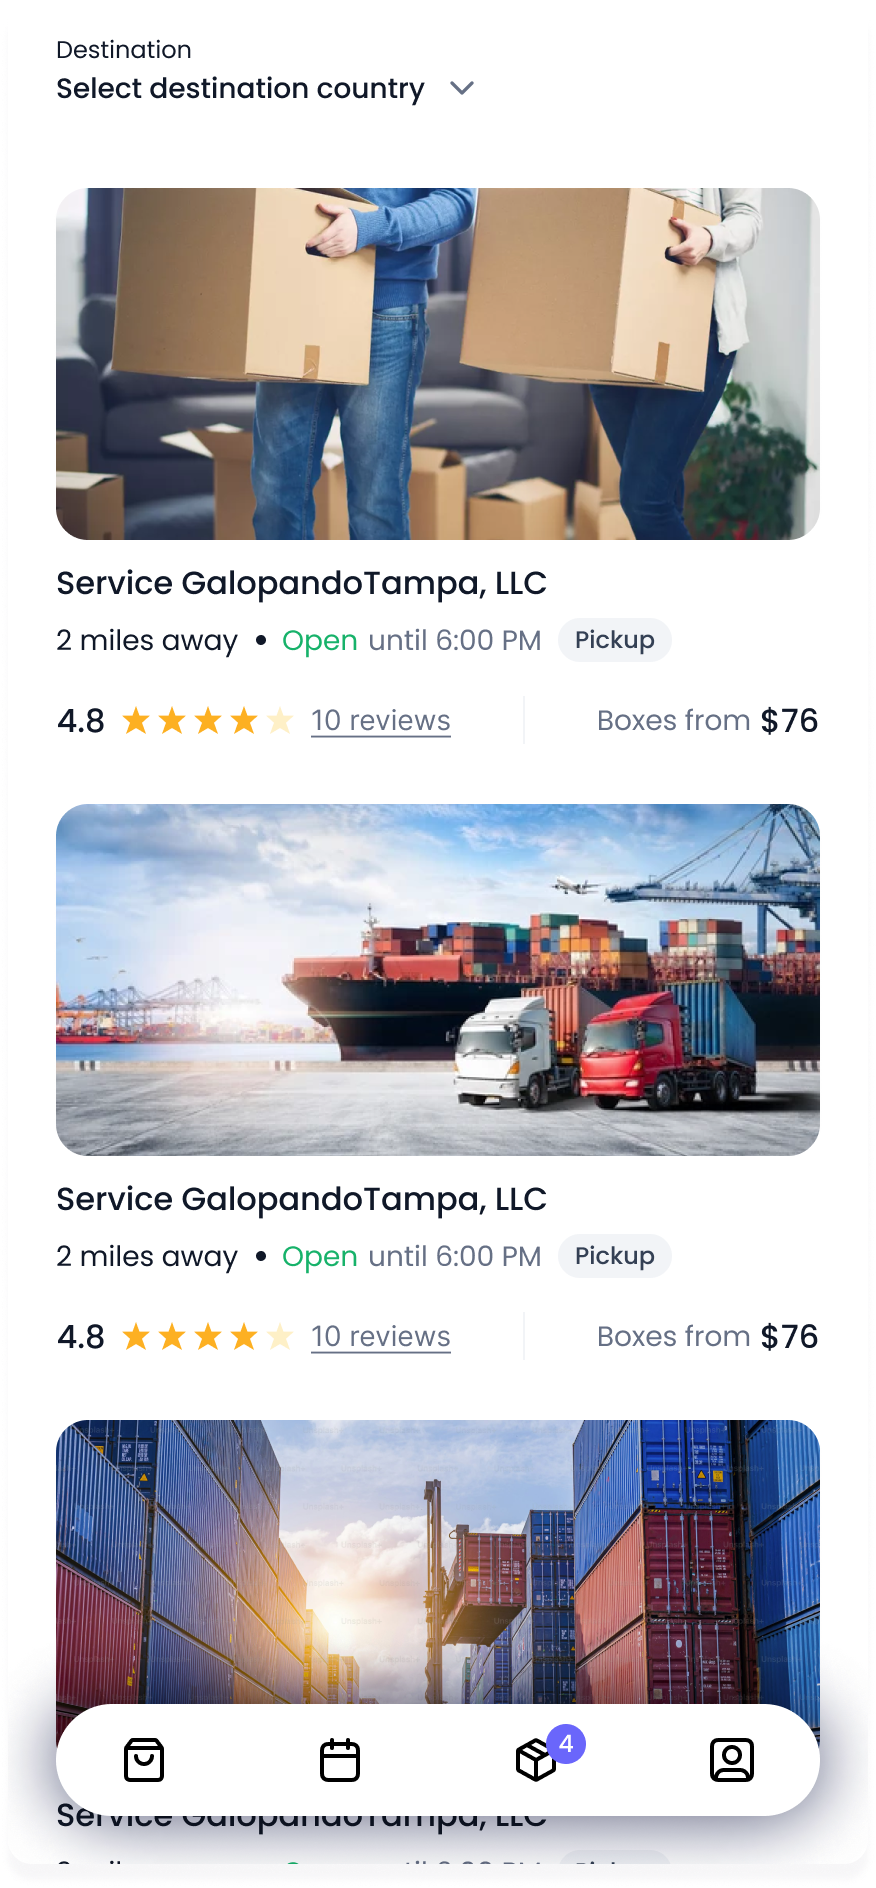Tap Boxes from $76 on first card
876x1888 pixels.
(x=707, y=720)
